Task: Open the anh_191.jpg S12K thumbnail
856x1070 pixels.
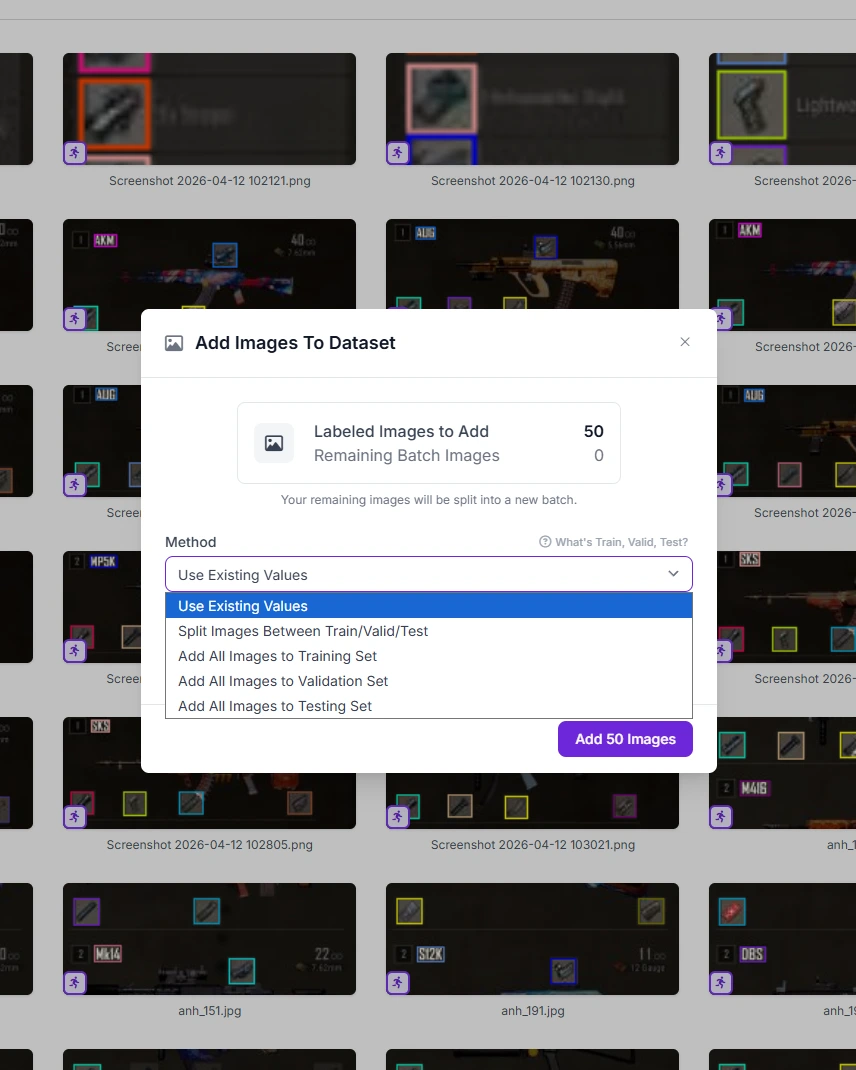Action: [x=532, y=939]
